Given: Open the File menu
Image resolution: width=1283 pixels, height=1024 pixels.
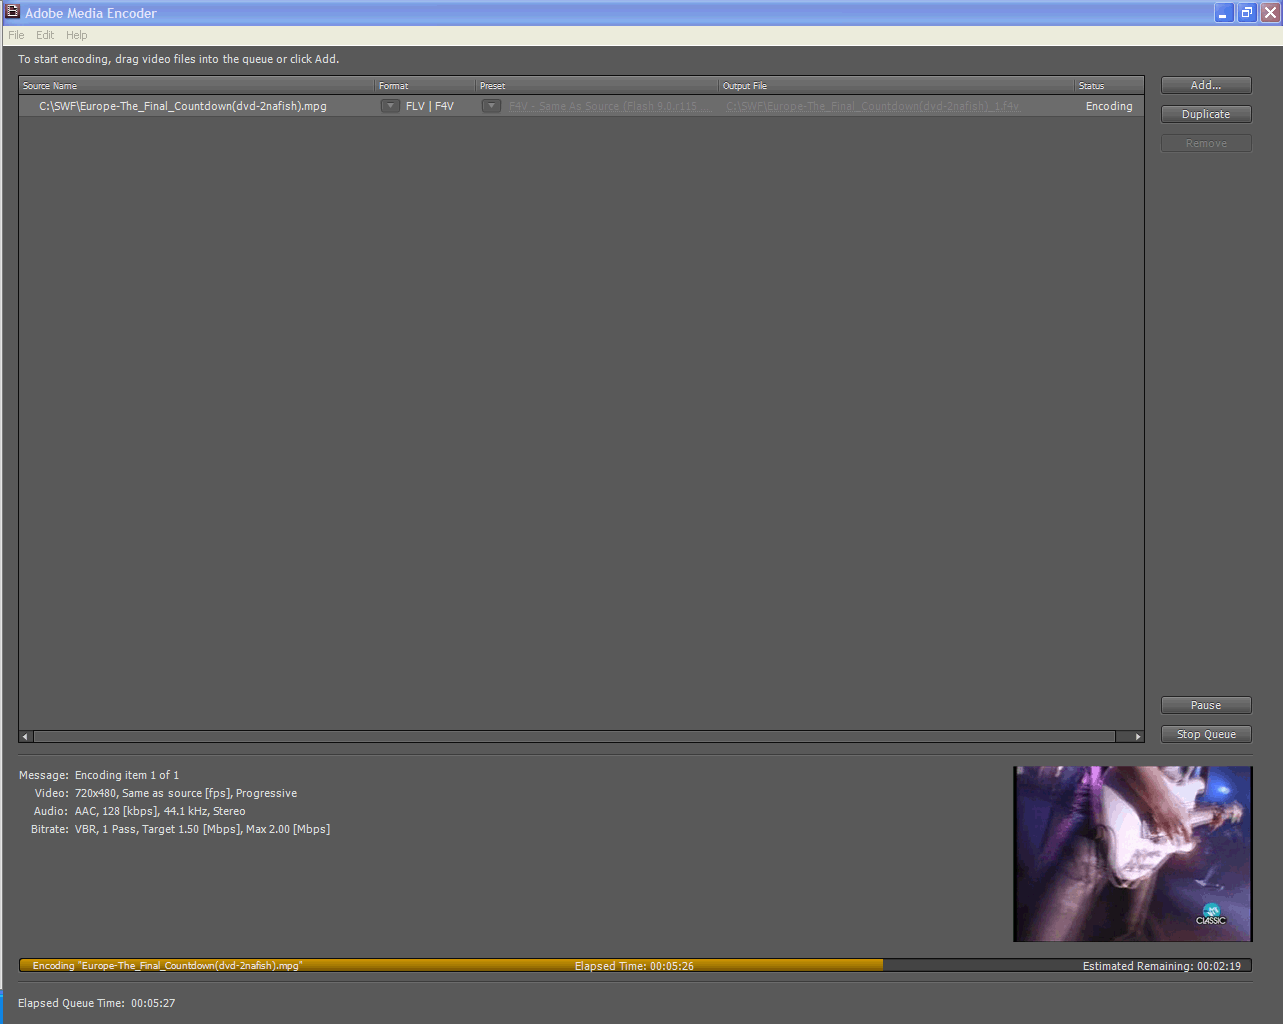Looking at the screenshot, I should [16, 35].
